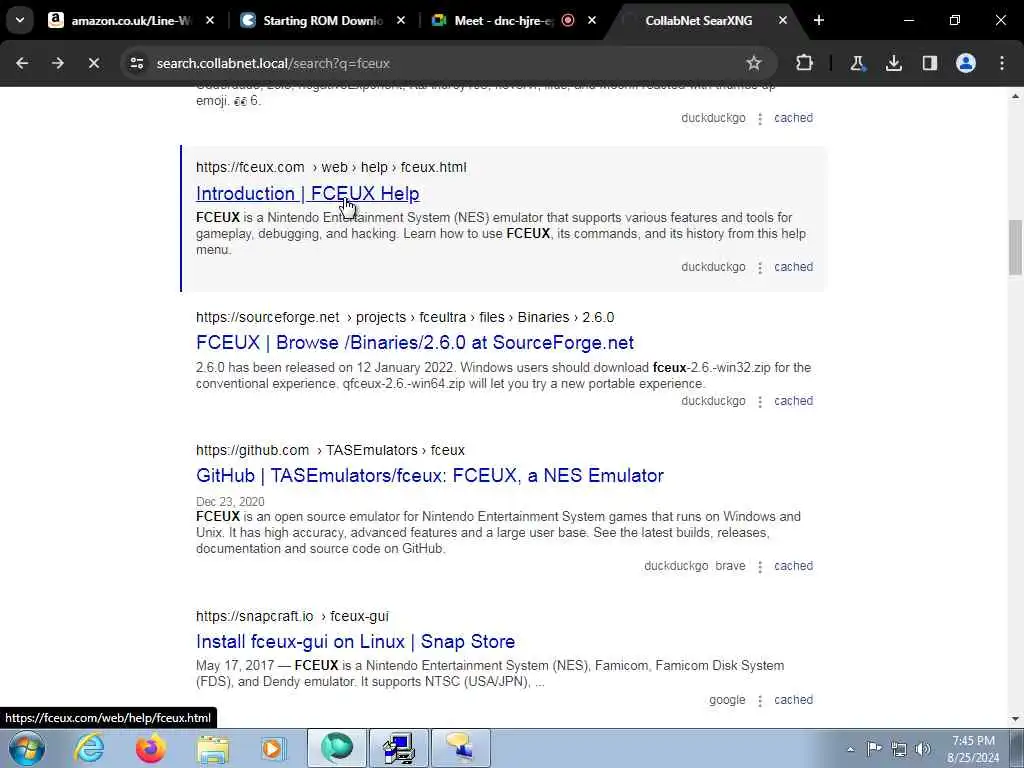Open Windows Media Player taskbar icon

(x=274, y=748)
